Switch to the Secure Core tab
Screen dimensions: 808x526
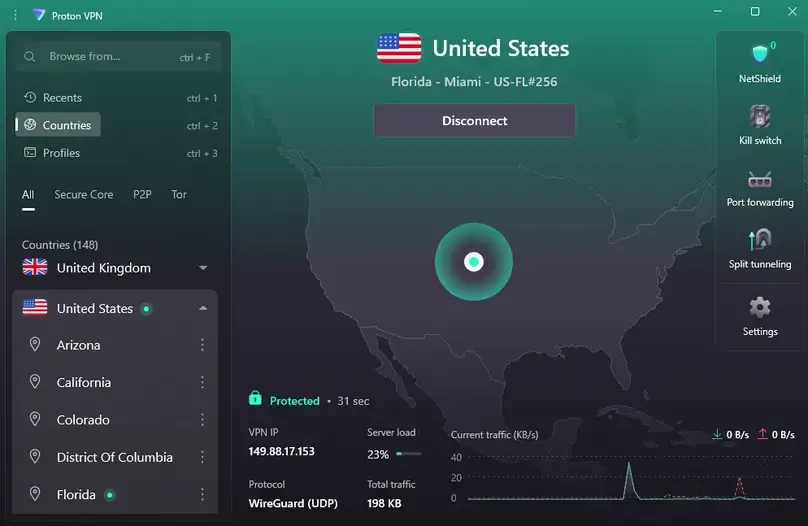83,195
